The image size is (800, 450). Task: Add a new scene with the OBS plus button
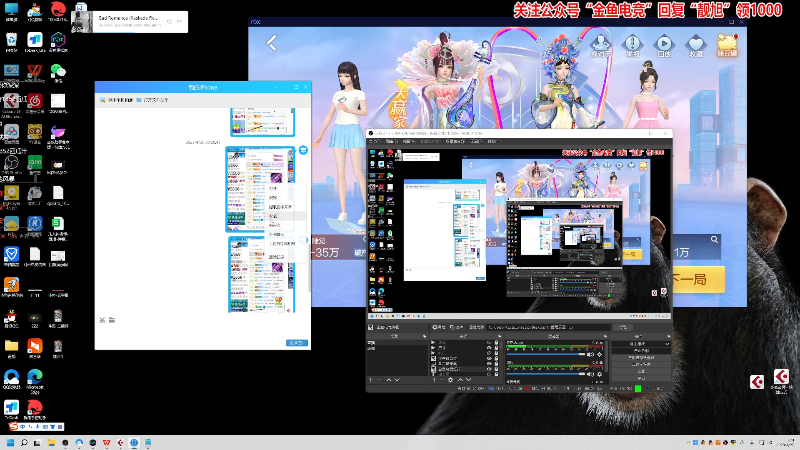370,380
